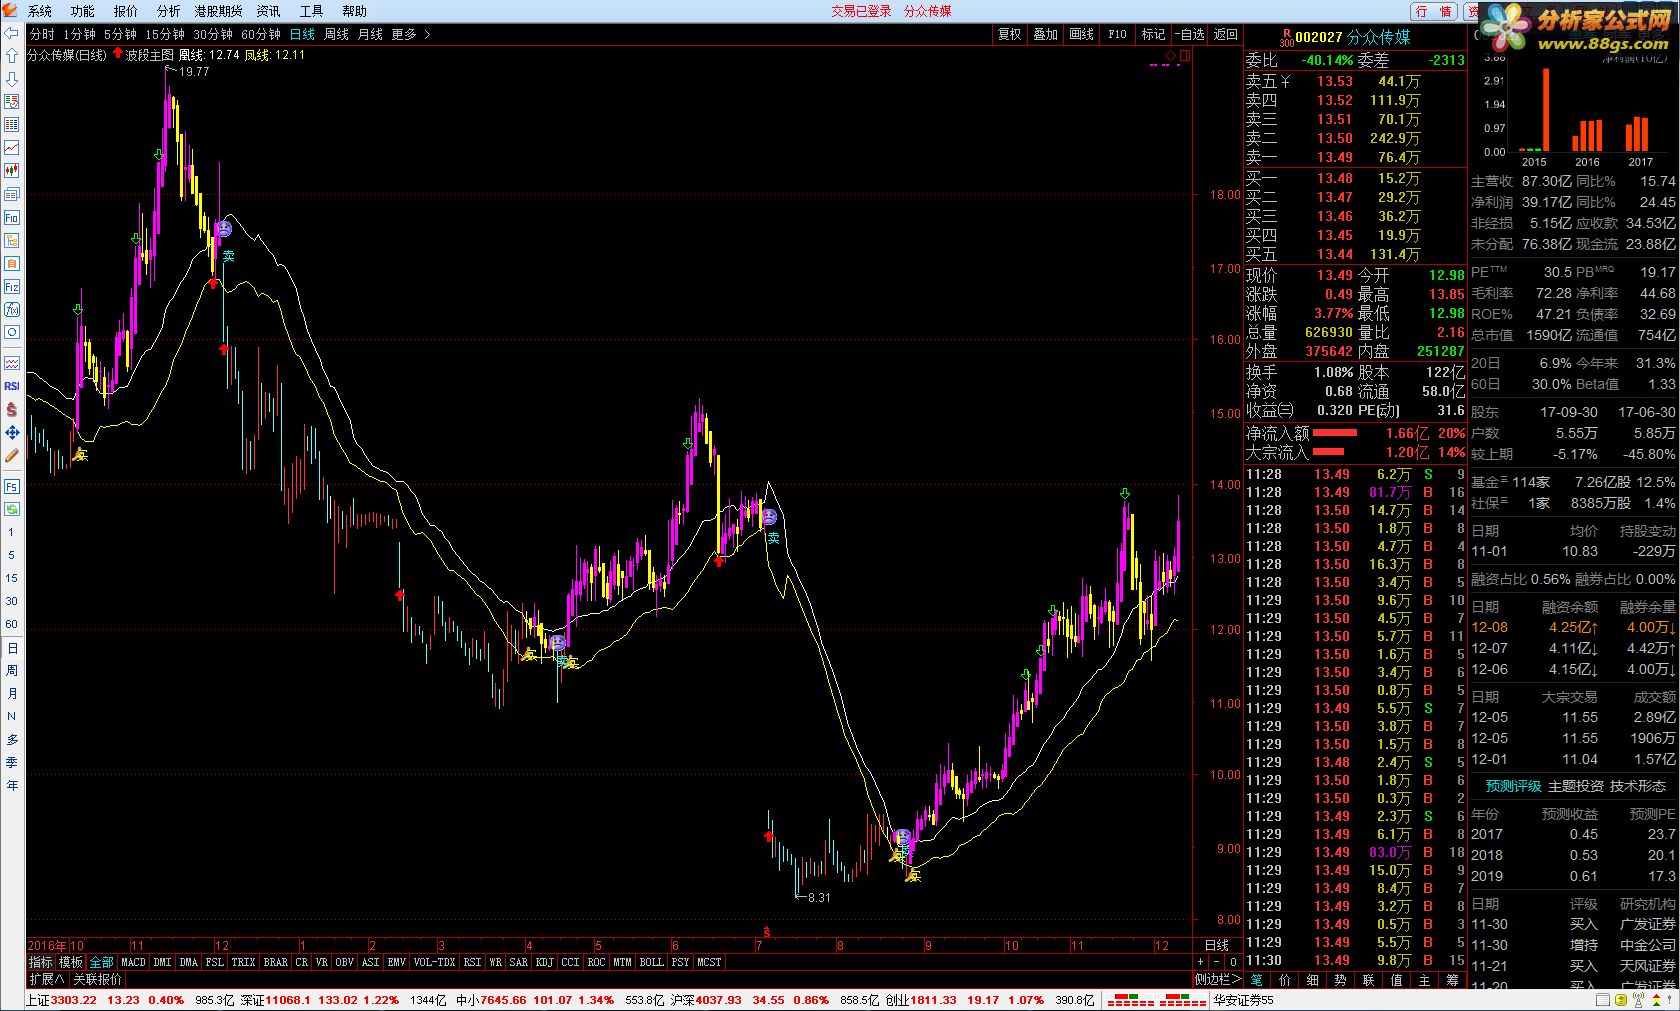Open the 报价 menu
Screen dimensions: 1680x1011
[126, 11]
